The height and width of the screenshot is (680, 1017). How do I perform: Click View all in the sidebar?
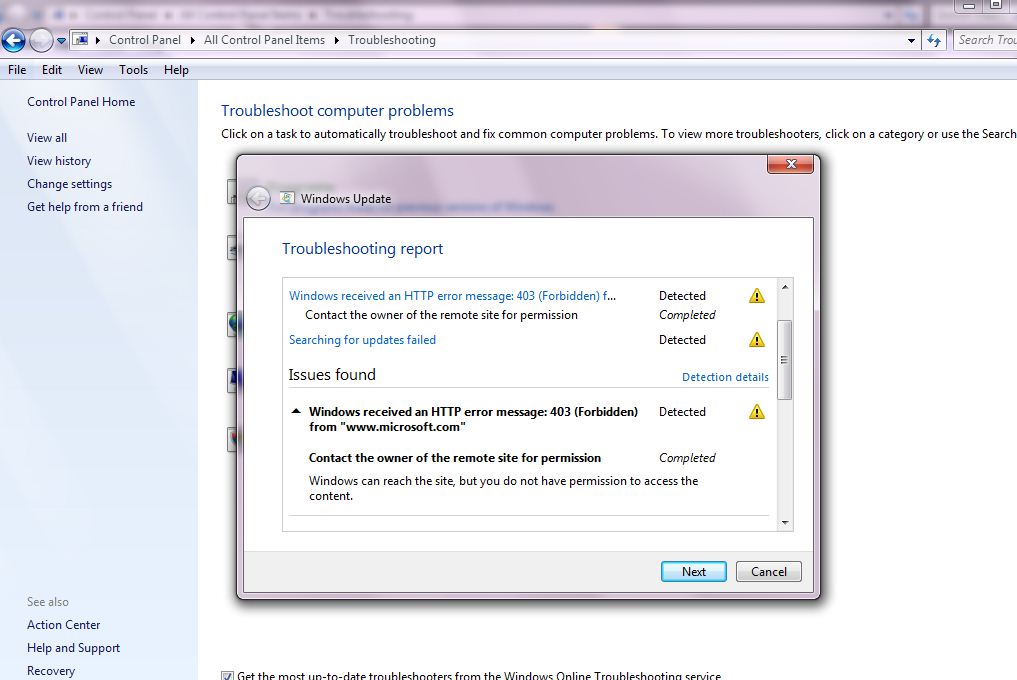47,138
